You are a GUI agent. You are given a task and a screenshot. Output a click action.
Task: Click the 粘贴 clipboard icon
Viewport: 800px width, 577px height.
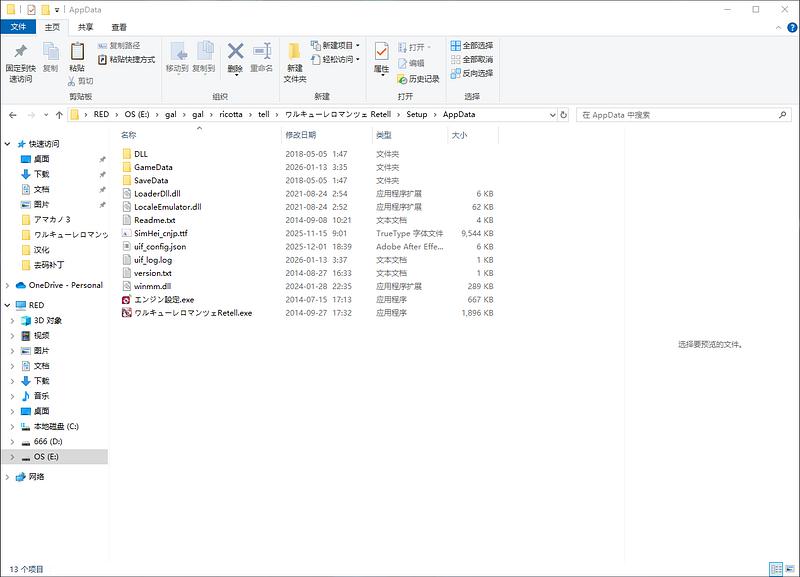(x=77, y=52)
